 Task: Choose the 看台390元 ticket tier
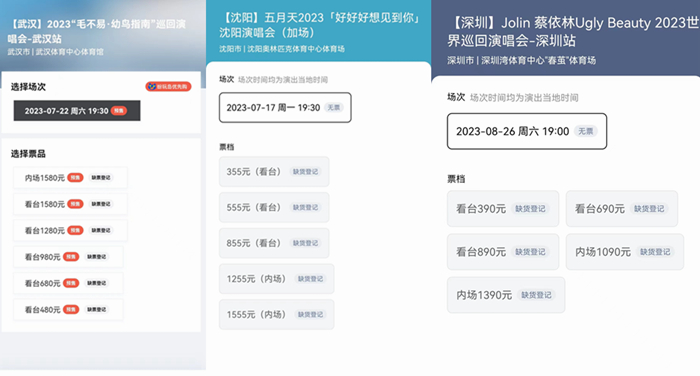[503, 209]
